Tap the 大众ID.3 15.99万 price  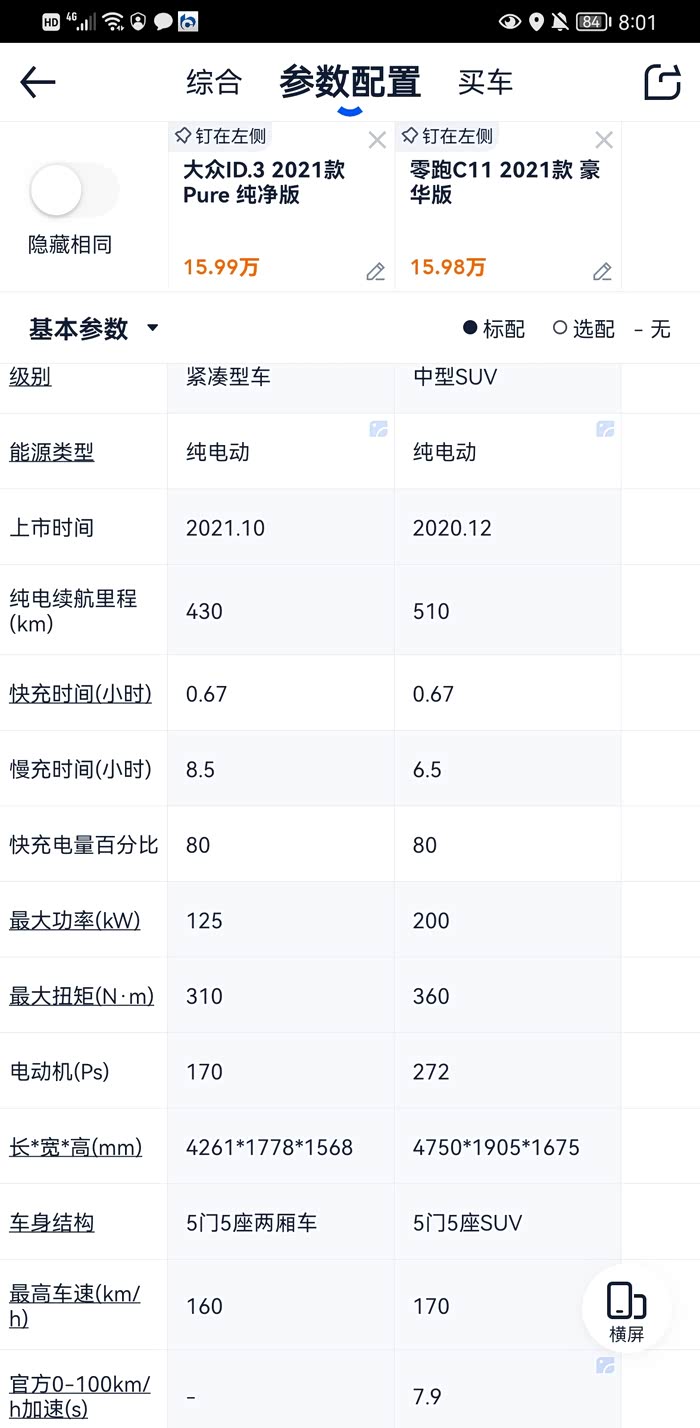click(x=221, y=267)
